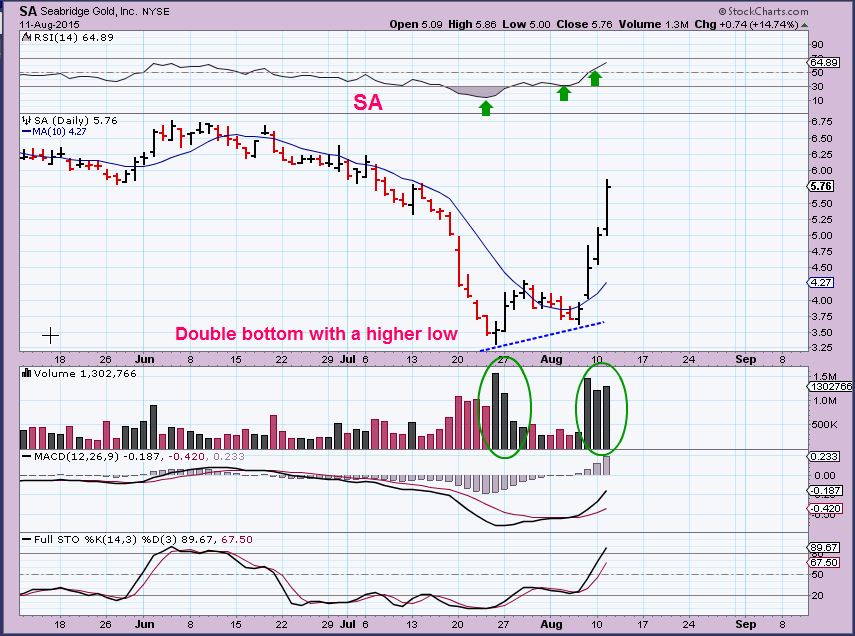The width and height of the screenshot is (855, 636).
Task: Click the 1.5M volume axis label
Action: [824, 376]
